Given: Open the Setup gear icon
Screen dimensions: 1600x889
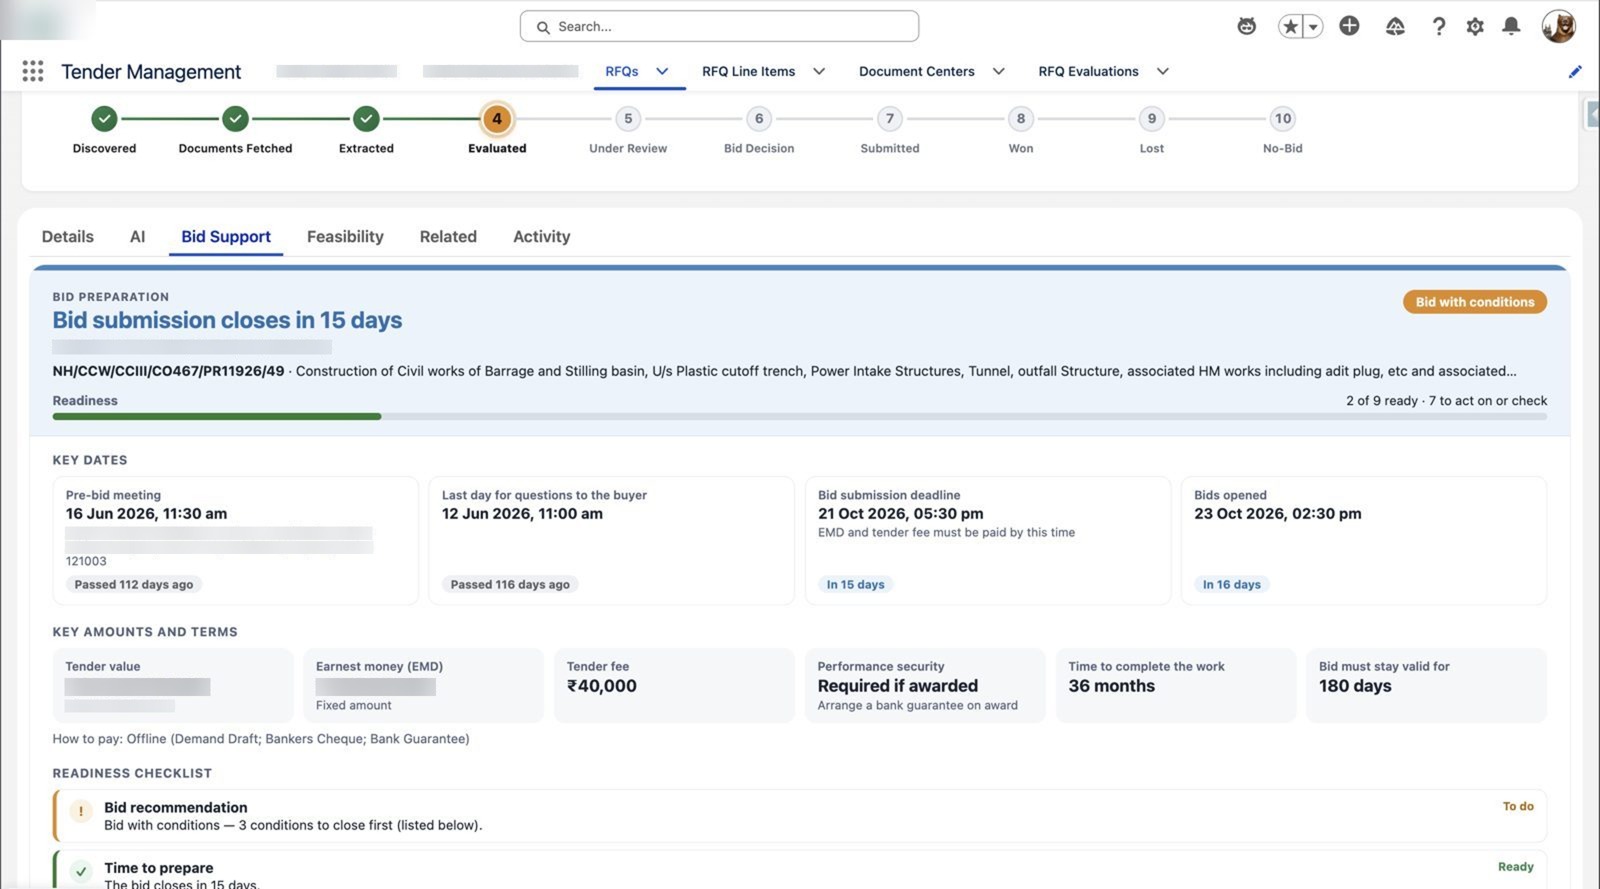Looking at the screenshot, I should pos(1475,27).
